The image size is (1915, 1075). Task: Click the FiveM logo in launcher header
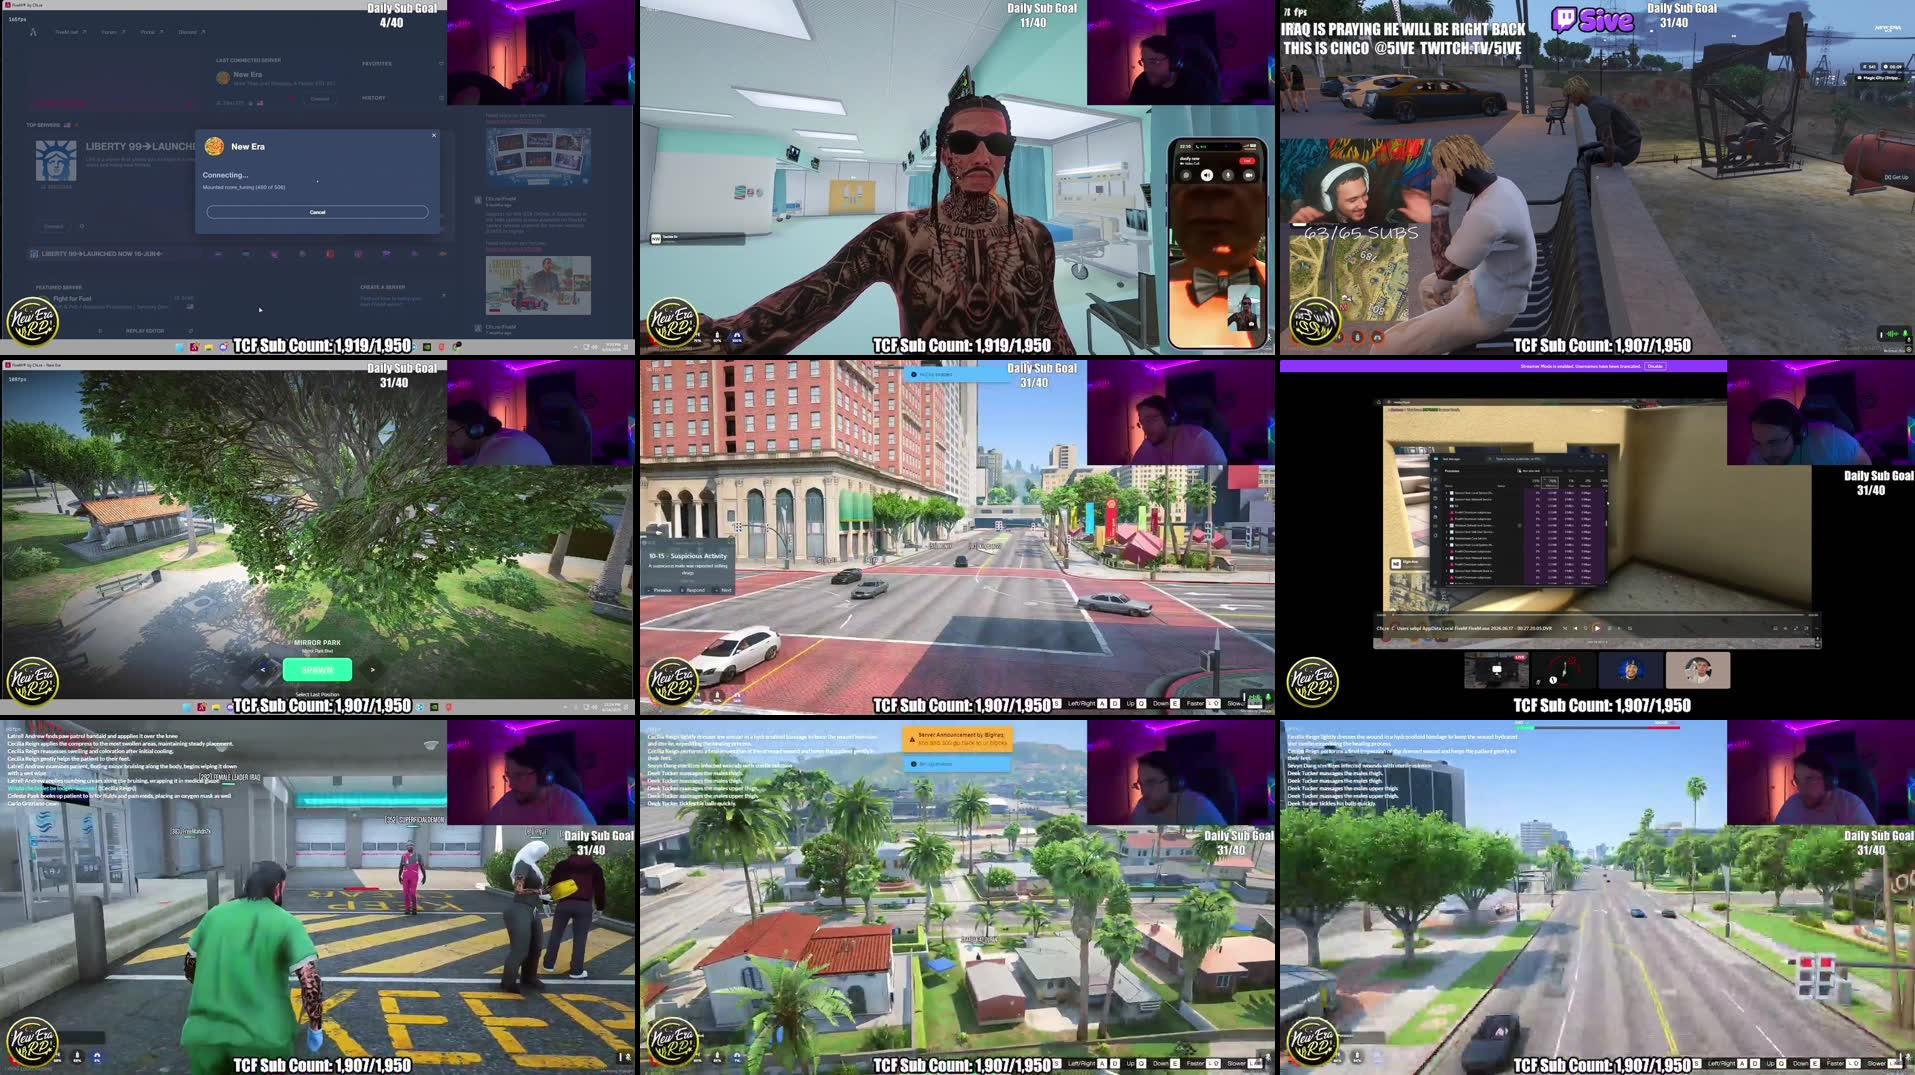pos(33,32)
